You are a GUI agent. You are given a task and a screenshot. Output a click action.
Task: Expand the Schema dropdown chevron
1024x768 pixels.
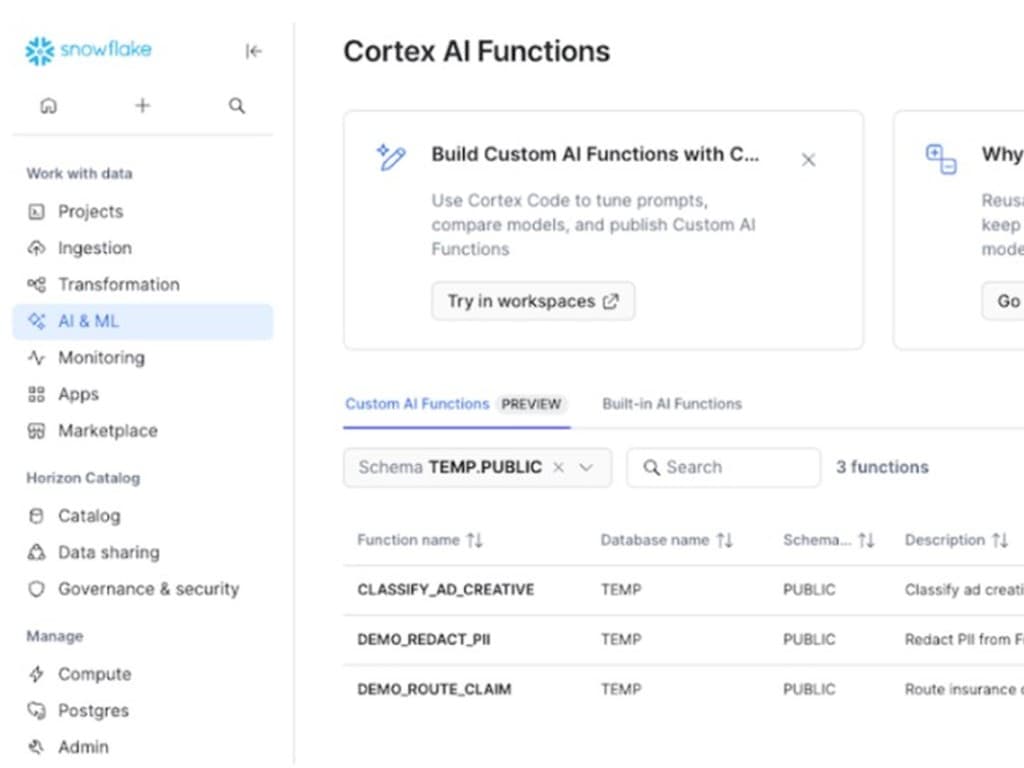click(586, 467)
